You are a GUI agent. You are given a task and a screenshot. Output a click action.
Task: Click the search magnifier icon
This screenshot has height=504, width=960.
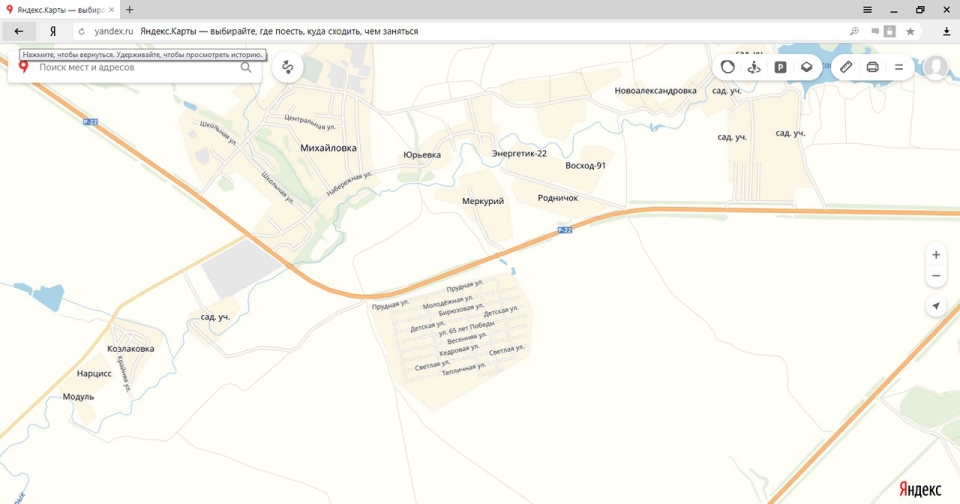pyautogui.click(x=246, y=67)
